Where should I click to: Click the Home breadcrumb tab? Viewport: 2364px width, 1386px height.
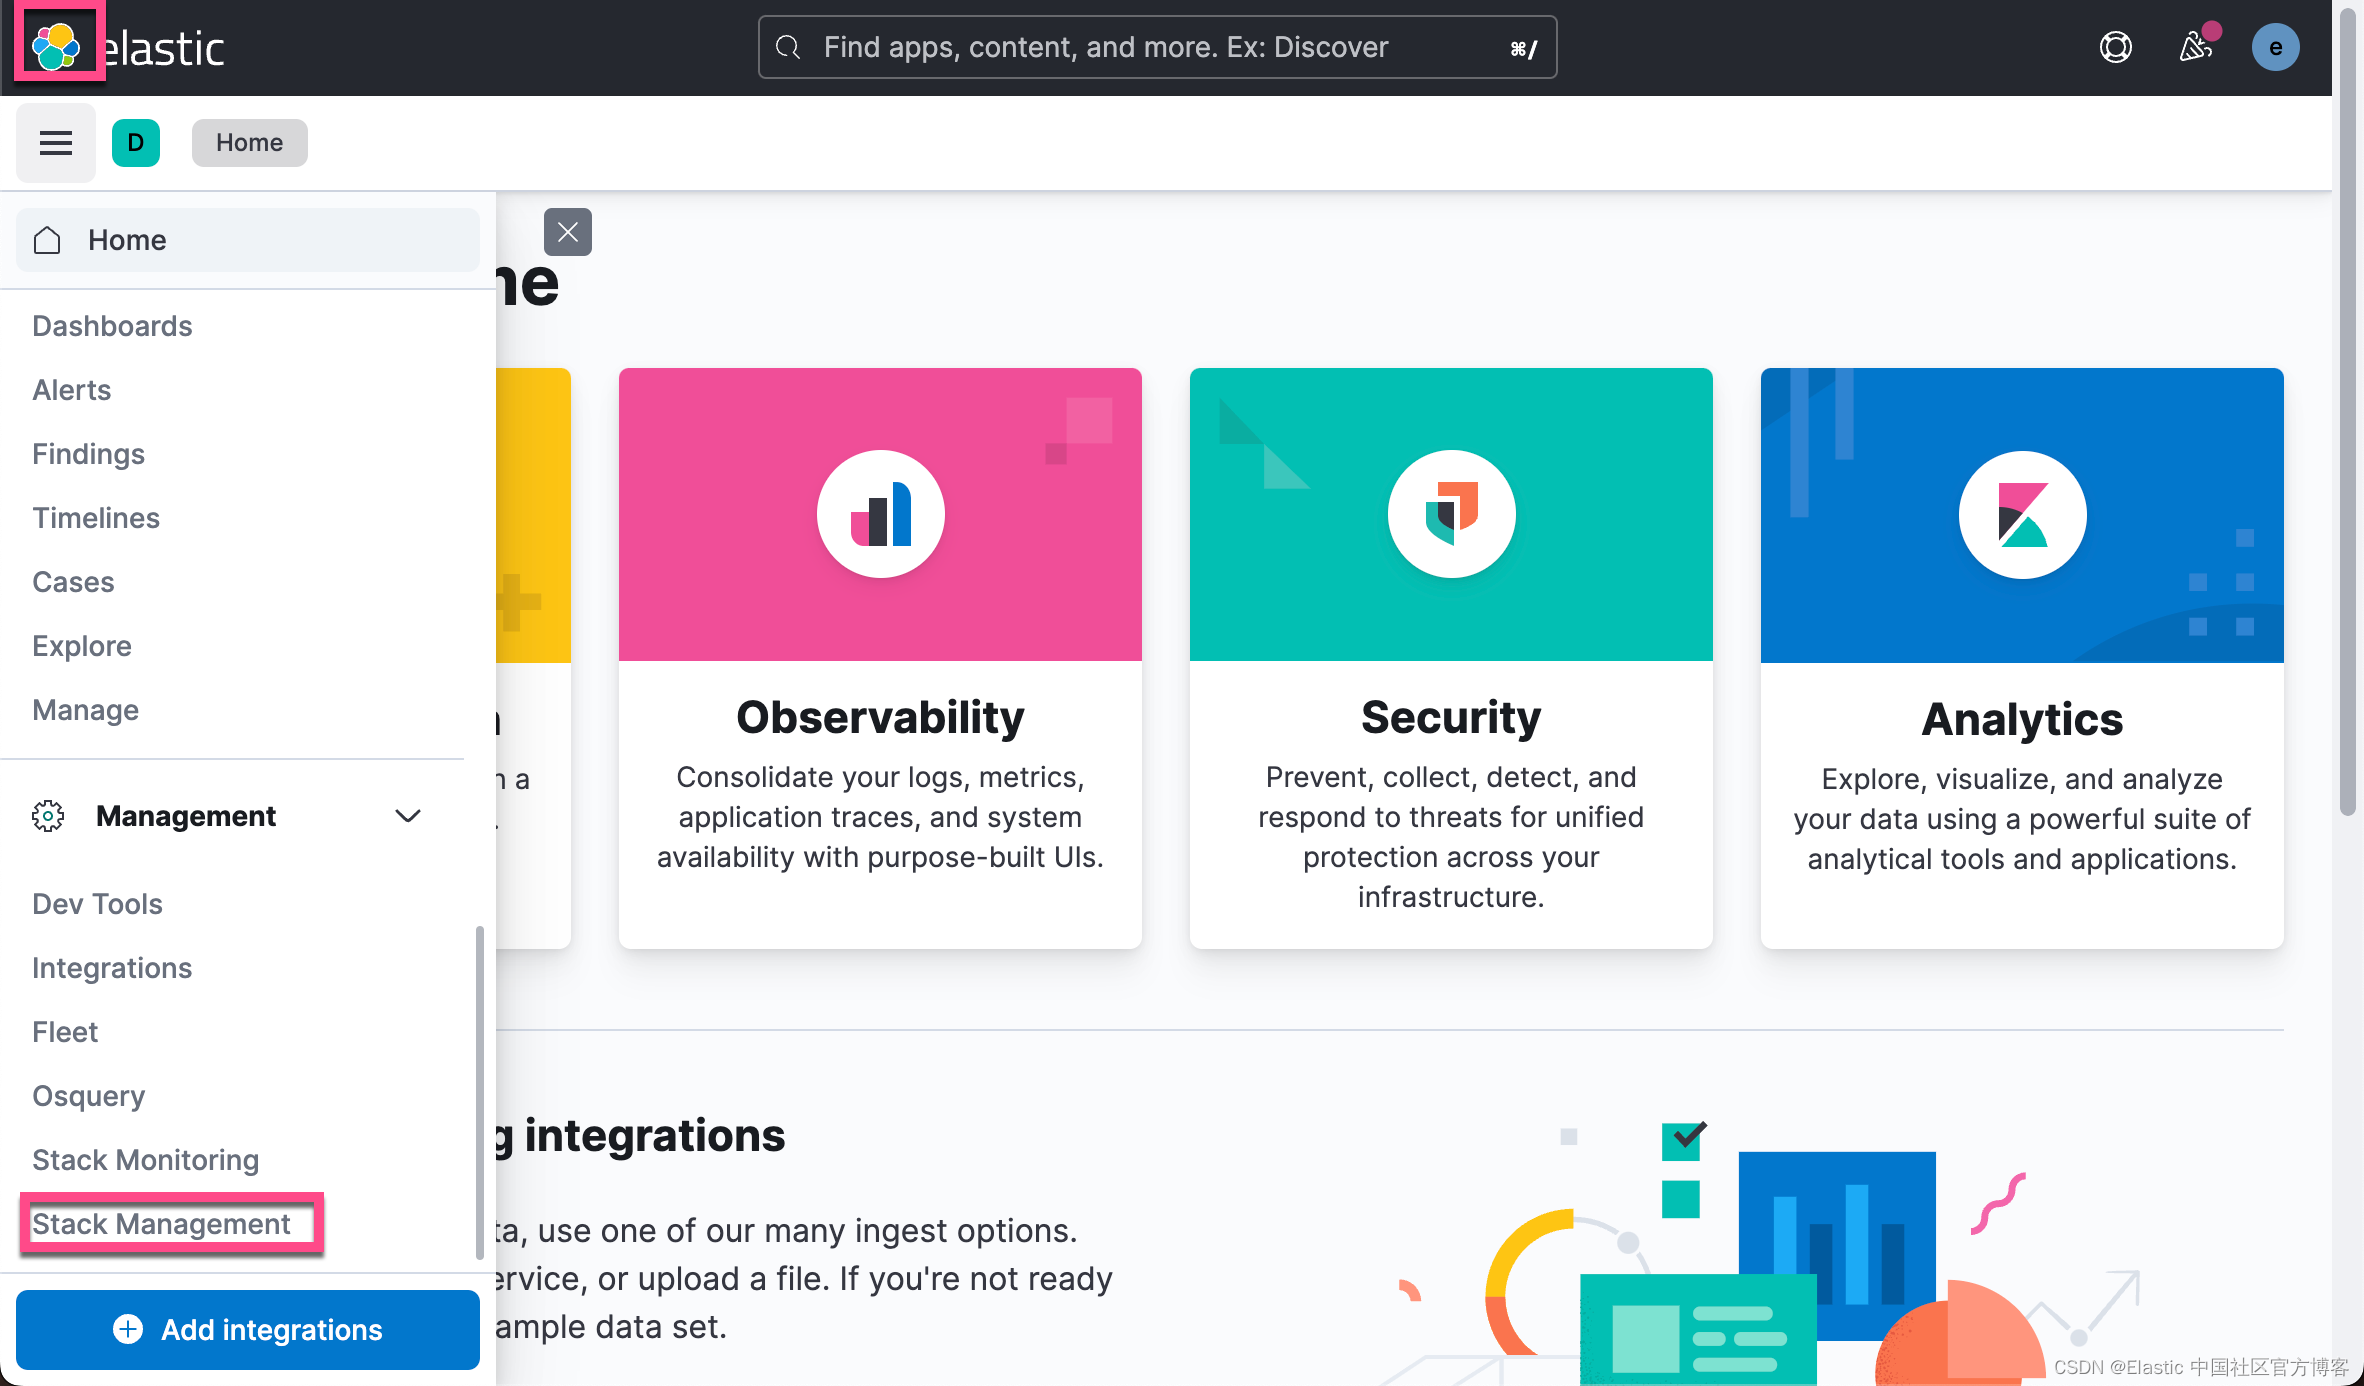coord(249,142)
